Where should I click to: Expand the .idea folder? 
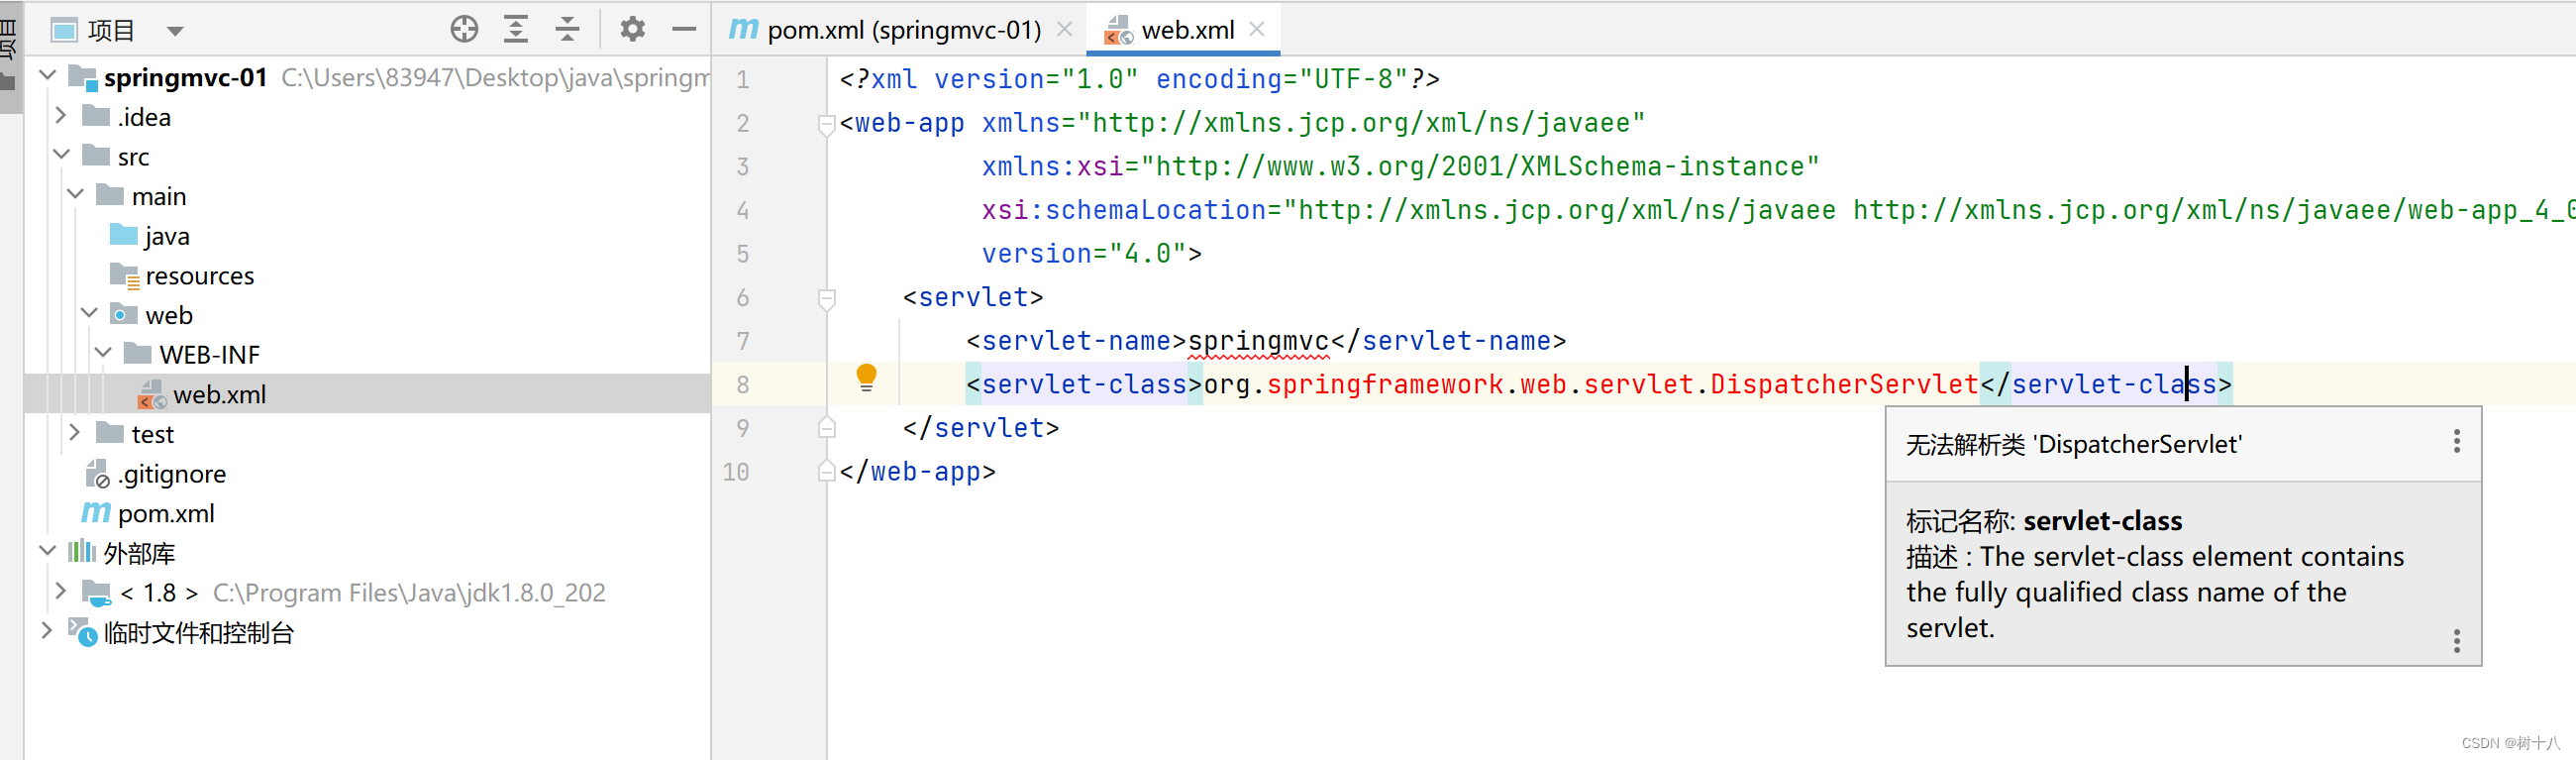pos(61,116)
